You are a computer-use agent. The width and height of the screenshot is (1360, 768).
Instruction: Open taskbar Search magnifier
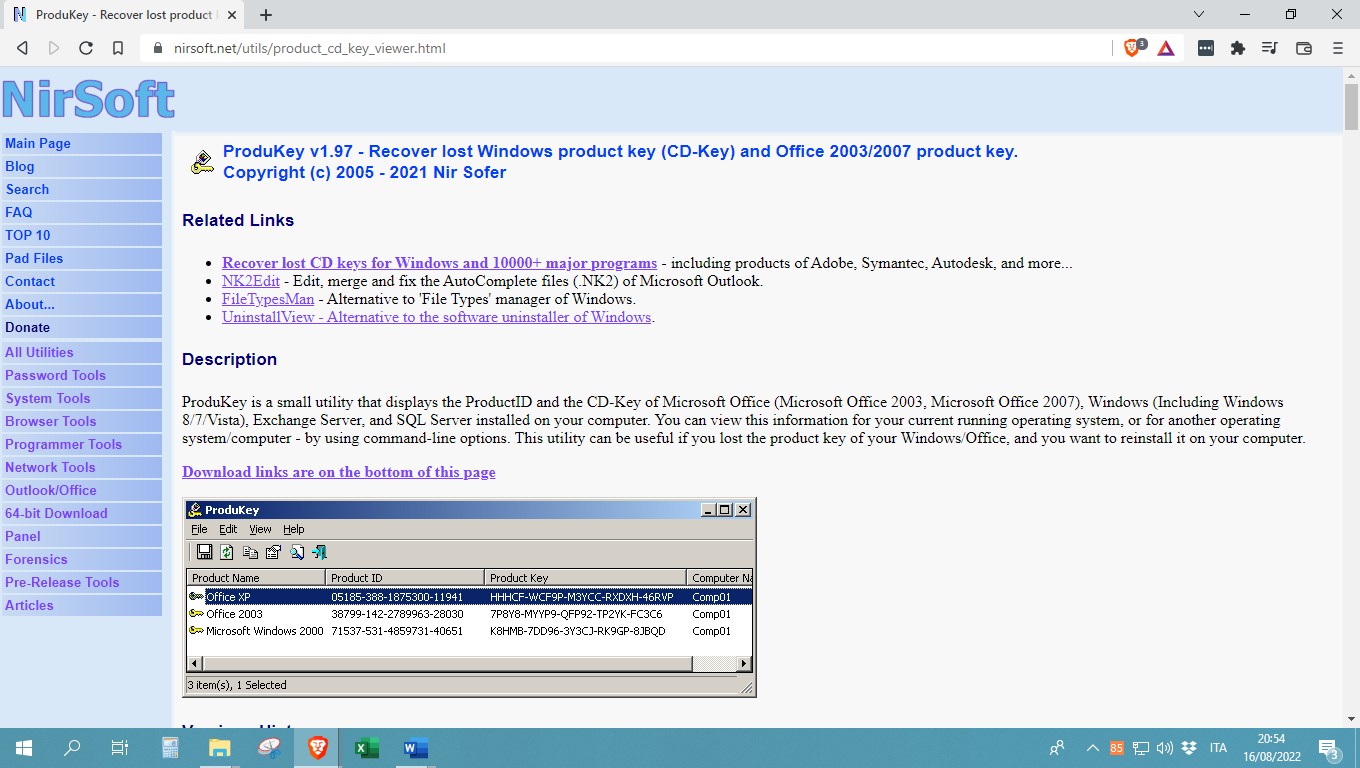[72, 748]
